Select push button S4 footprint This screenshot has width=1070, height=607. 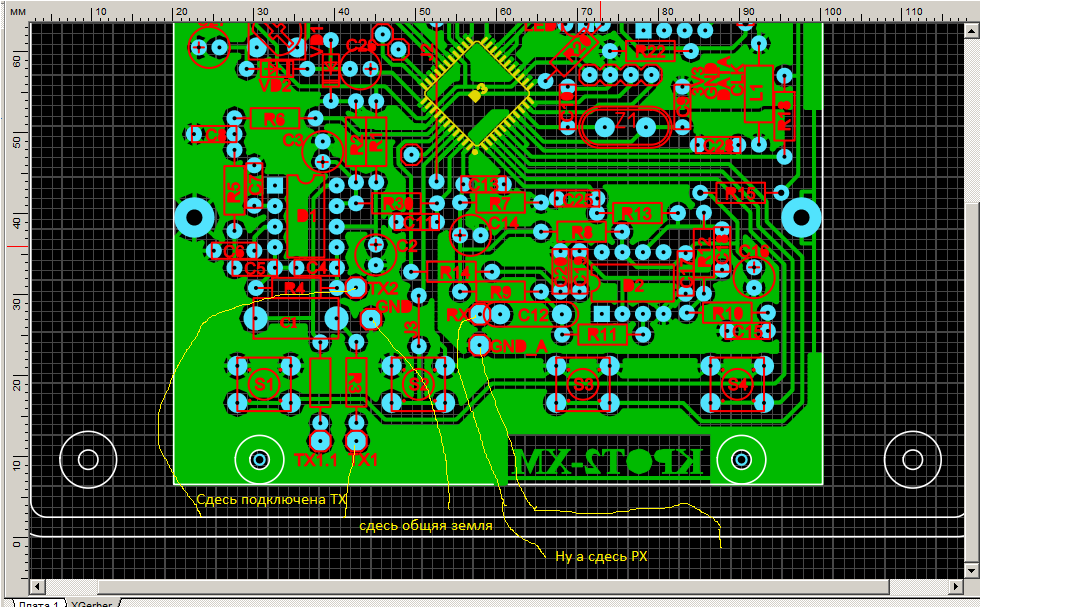tap(738, 385)
